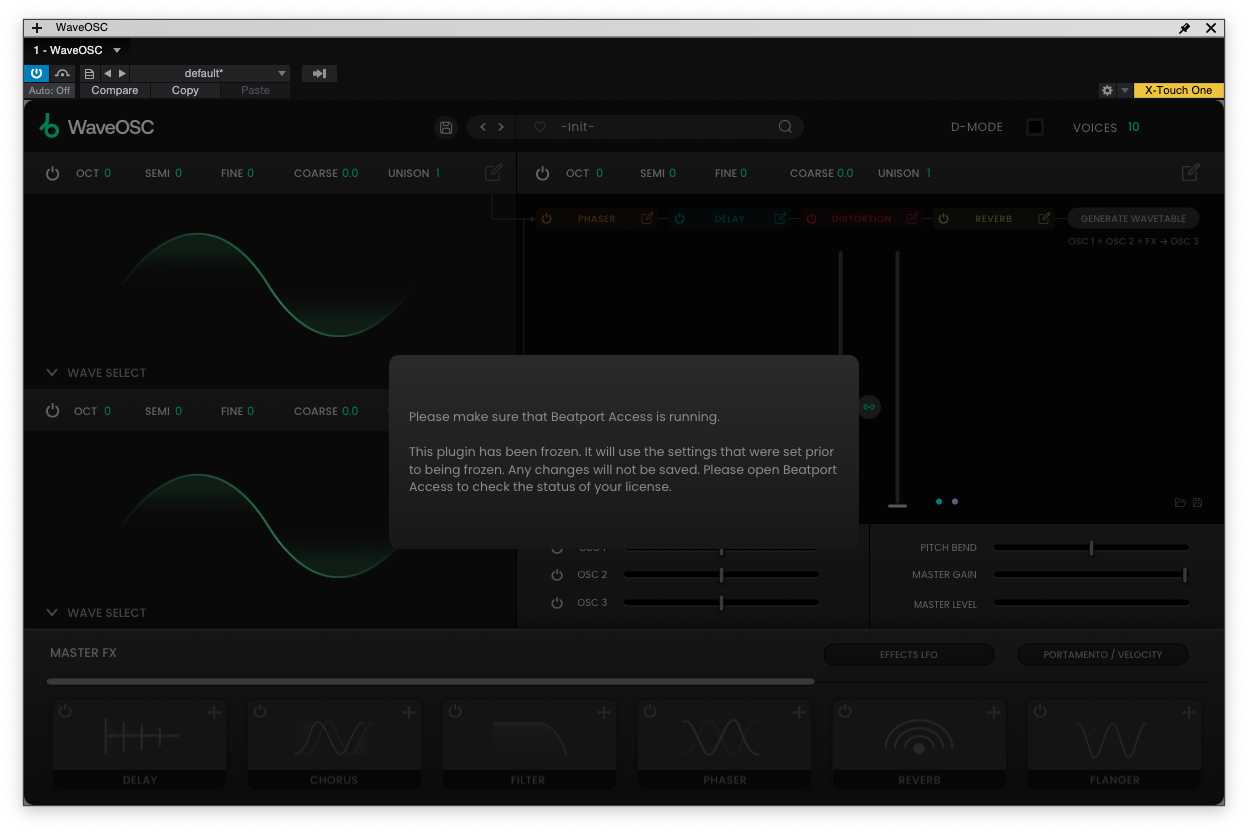Click the MASTER FX horizontal scrollbar
Screen dimensions: 1248x833
pos(430,682)
